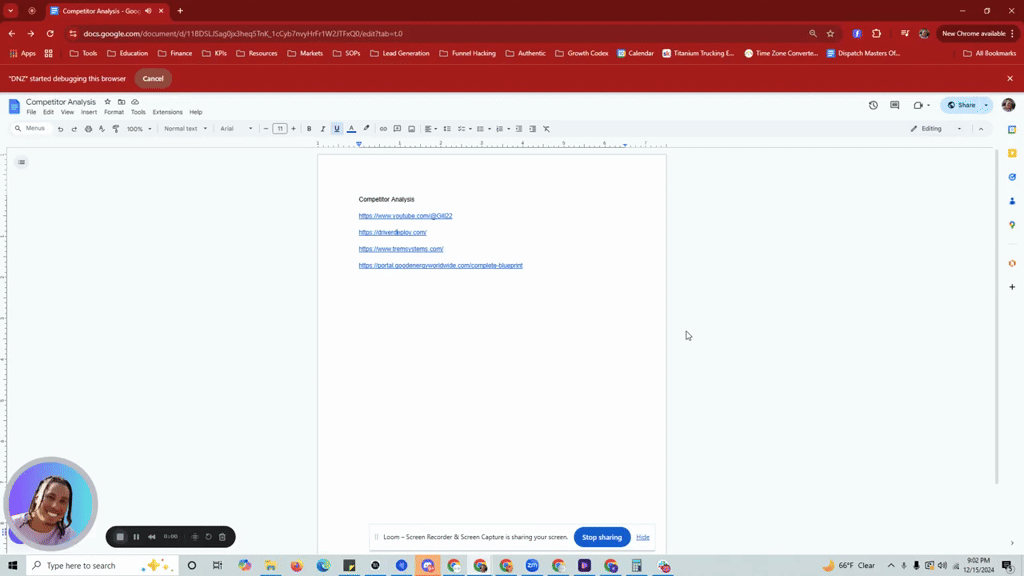Open the Checklist dropdown

(x=465, y=129)
